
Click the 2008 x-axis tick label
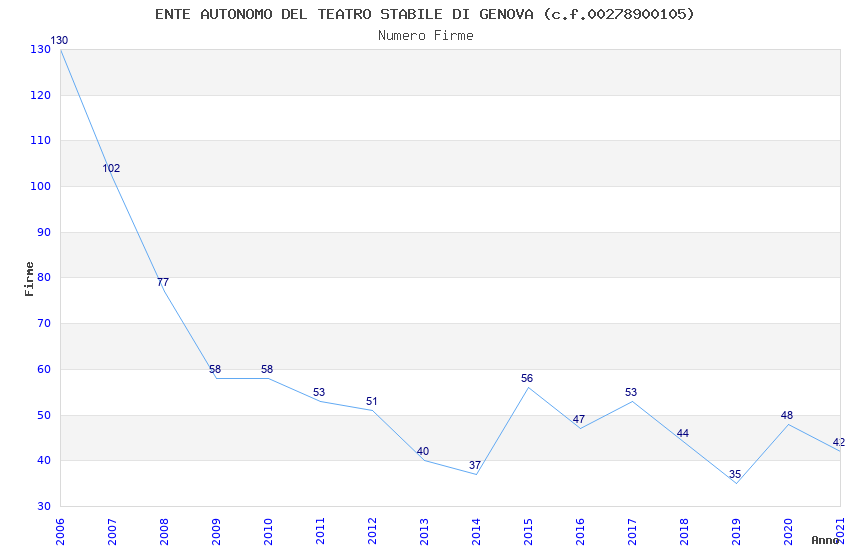click(164, 531)
